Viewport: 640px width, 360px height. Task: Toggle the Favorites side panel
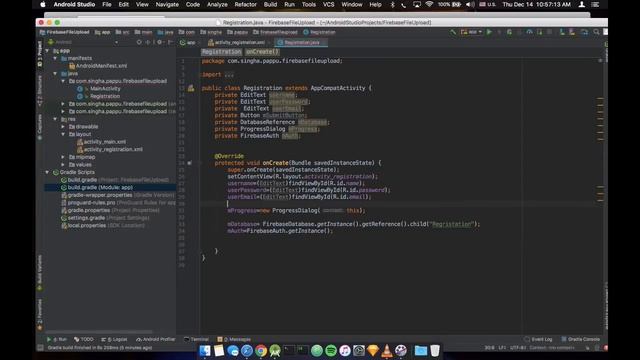40,314
